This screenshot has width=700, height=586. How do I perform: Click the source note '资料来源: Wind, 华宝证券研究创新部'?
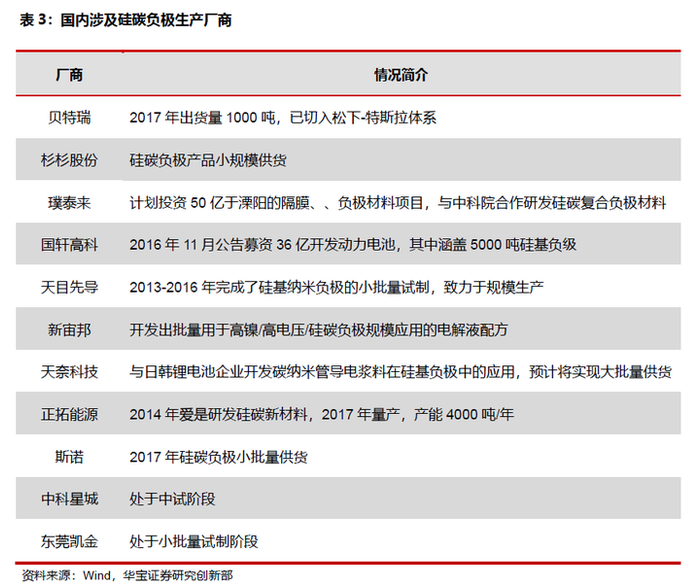coord(127,575)
